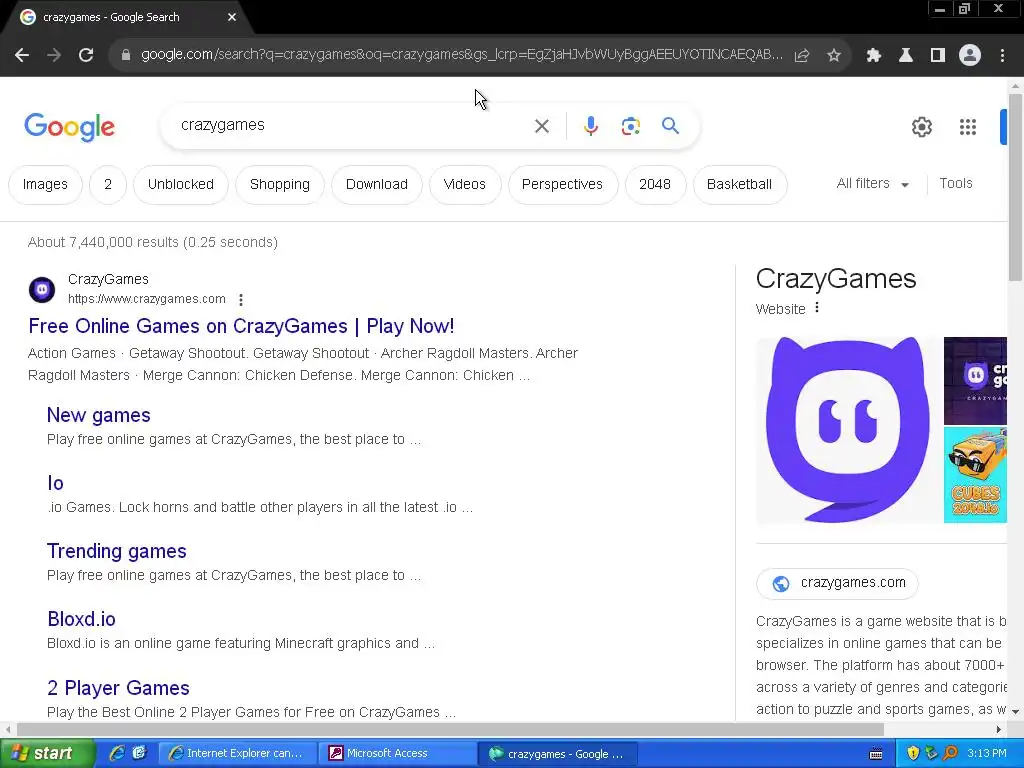Click the browser address bar URL
Viewport: 1024px width, 768px height.
461,55
